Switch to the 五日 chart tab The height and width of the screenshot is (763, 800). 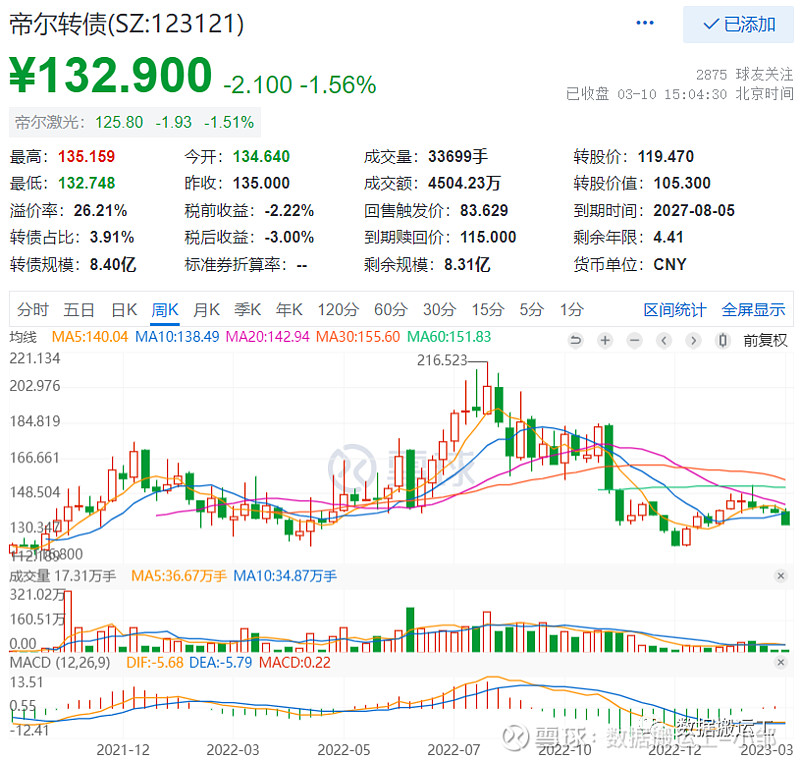(79, 309)
